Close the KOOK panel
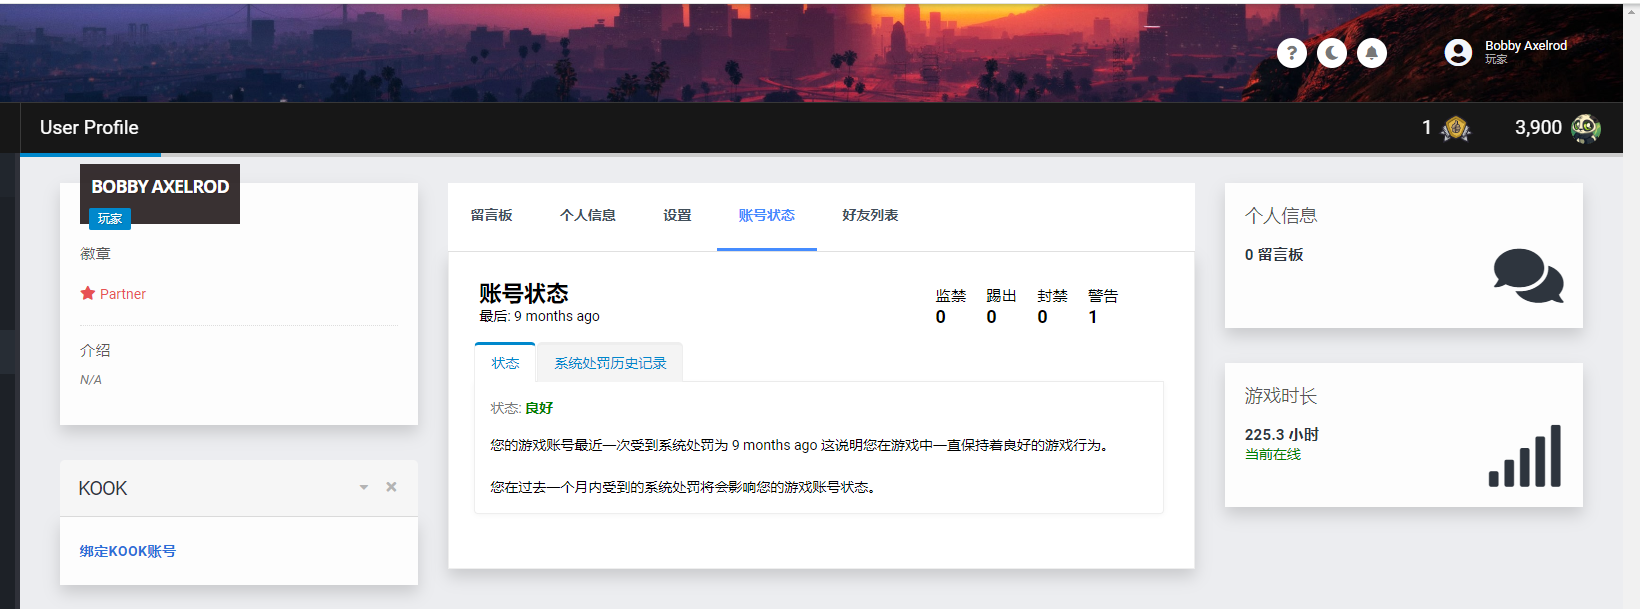1640x609 pixels. point(392,487)
